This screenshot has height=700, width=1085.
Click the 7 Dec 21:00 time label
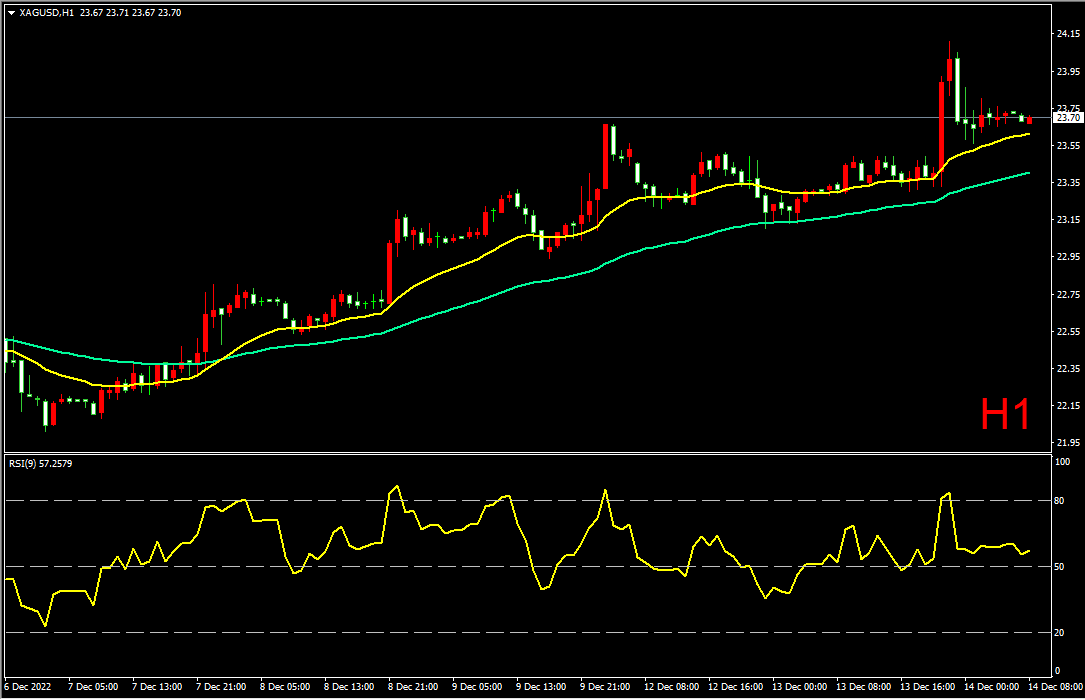click(221, 687)
